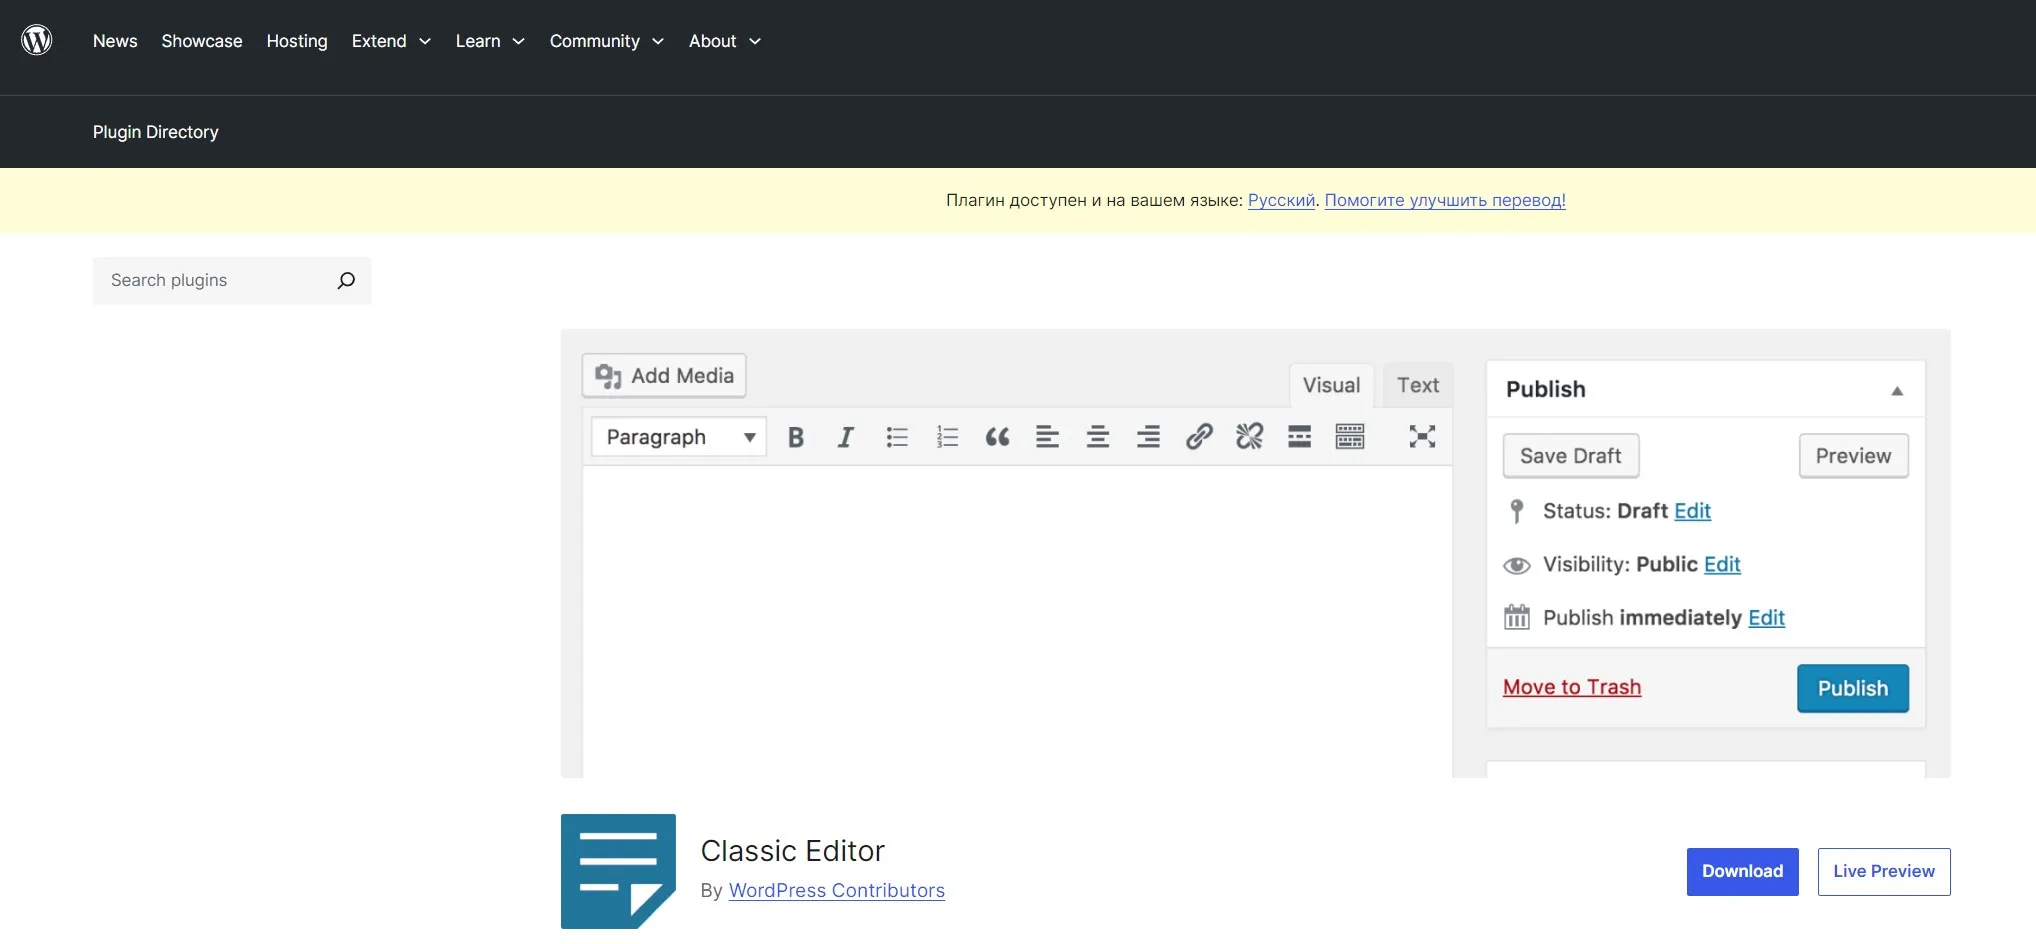Image resolution: width=2036 pixels, height=944 pixels.
Task: Open the Paragraph format dropdown
Action: click(679, 437)
